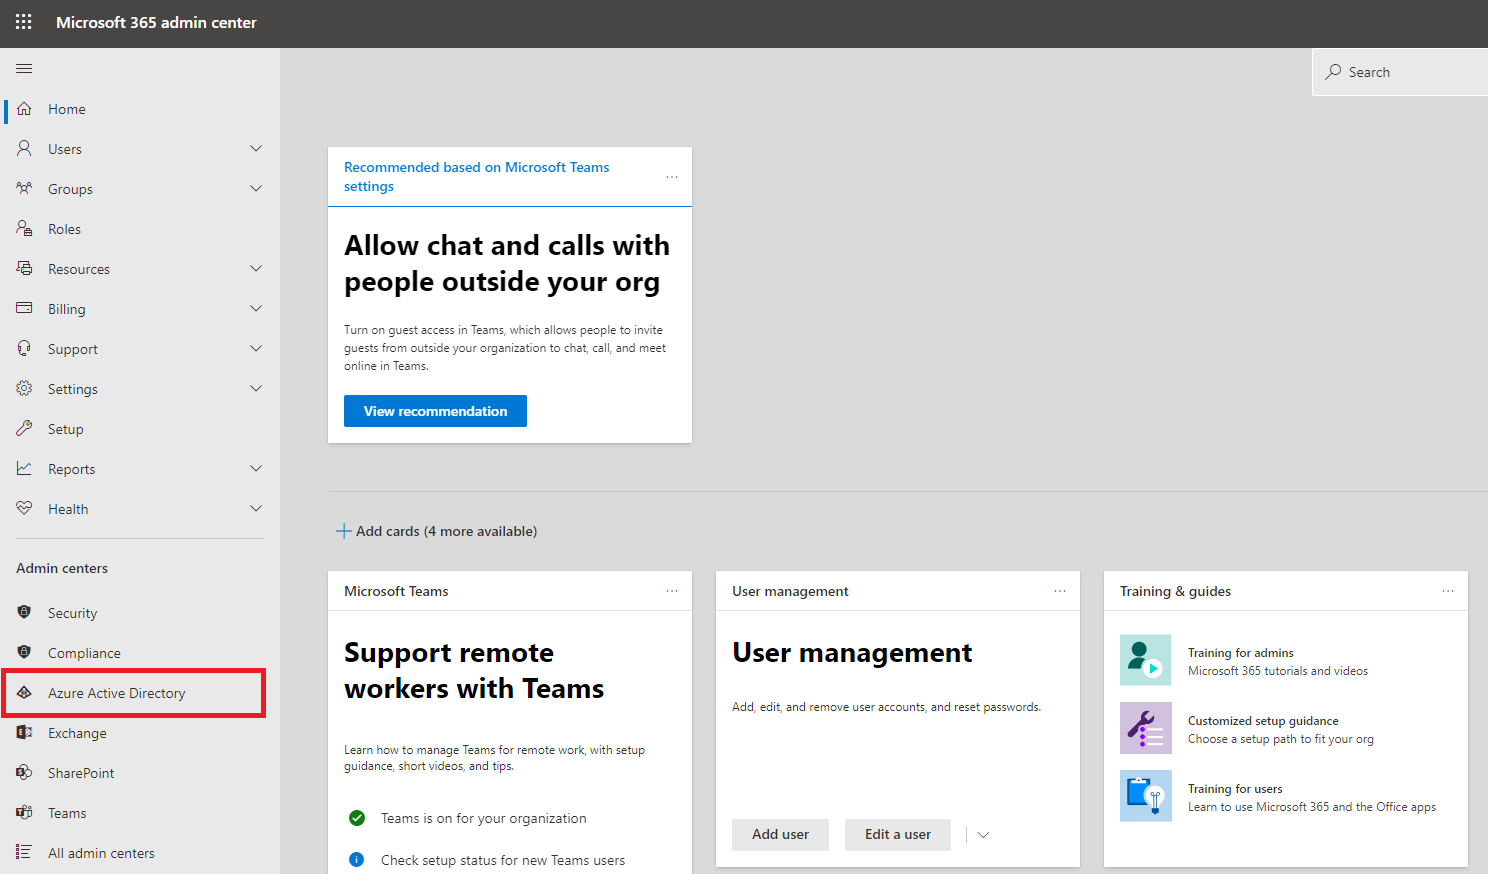Click the plus icon beside Add cards
The image size is (1488, 874).
tap(344, 531)
